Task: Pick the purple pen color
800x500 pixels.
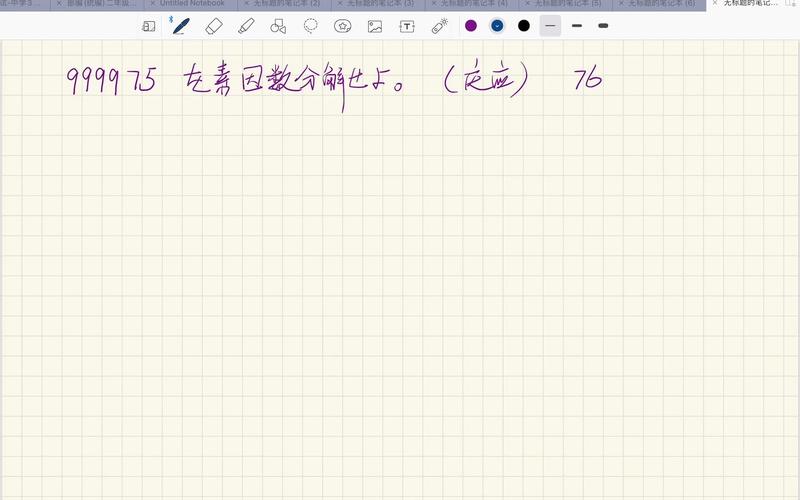Action: (x=471, y=26)
